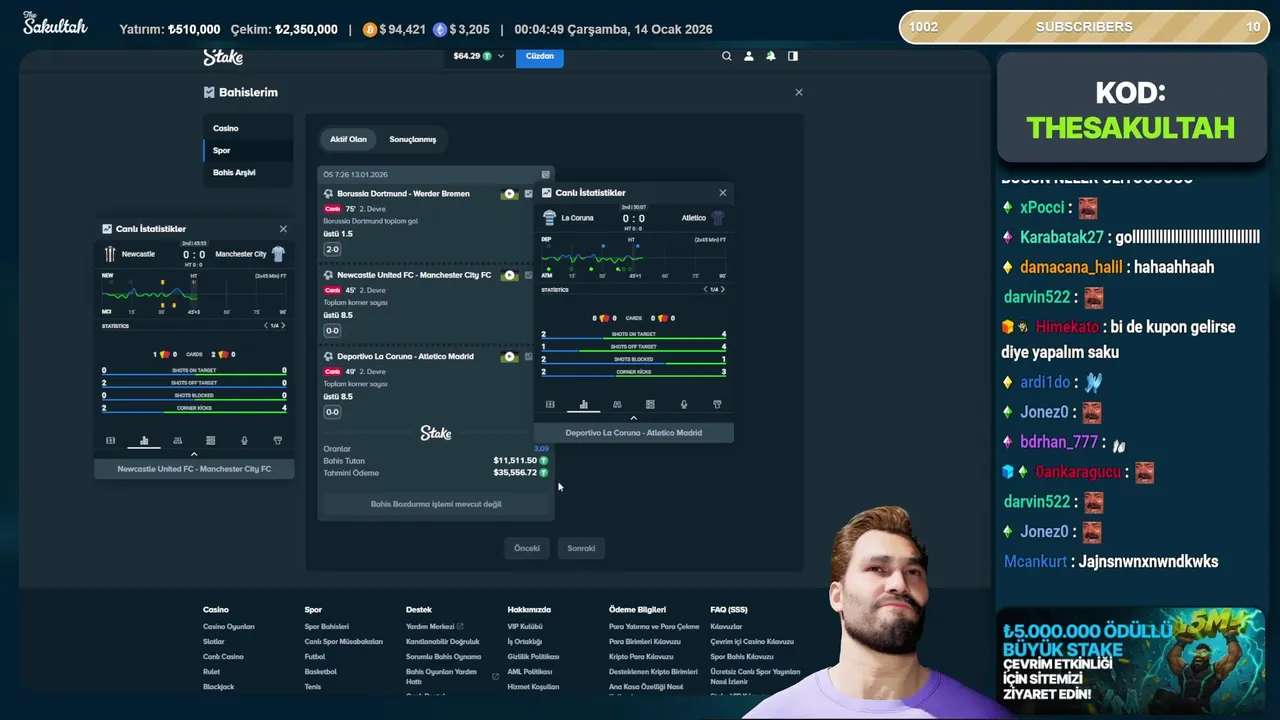
Task: Show standings table icon in Newcastle stats widget
Action: pyautogui.click(x=210, y=440)
